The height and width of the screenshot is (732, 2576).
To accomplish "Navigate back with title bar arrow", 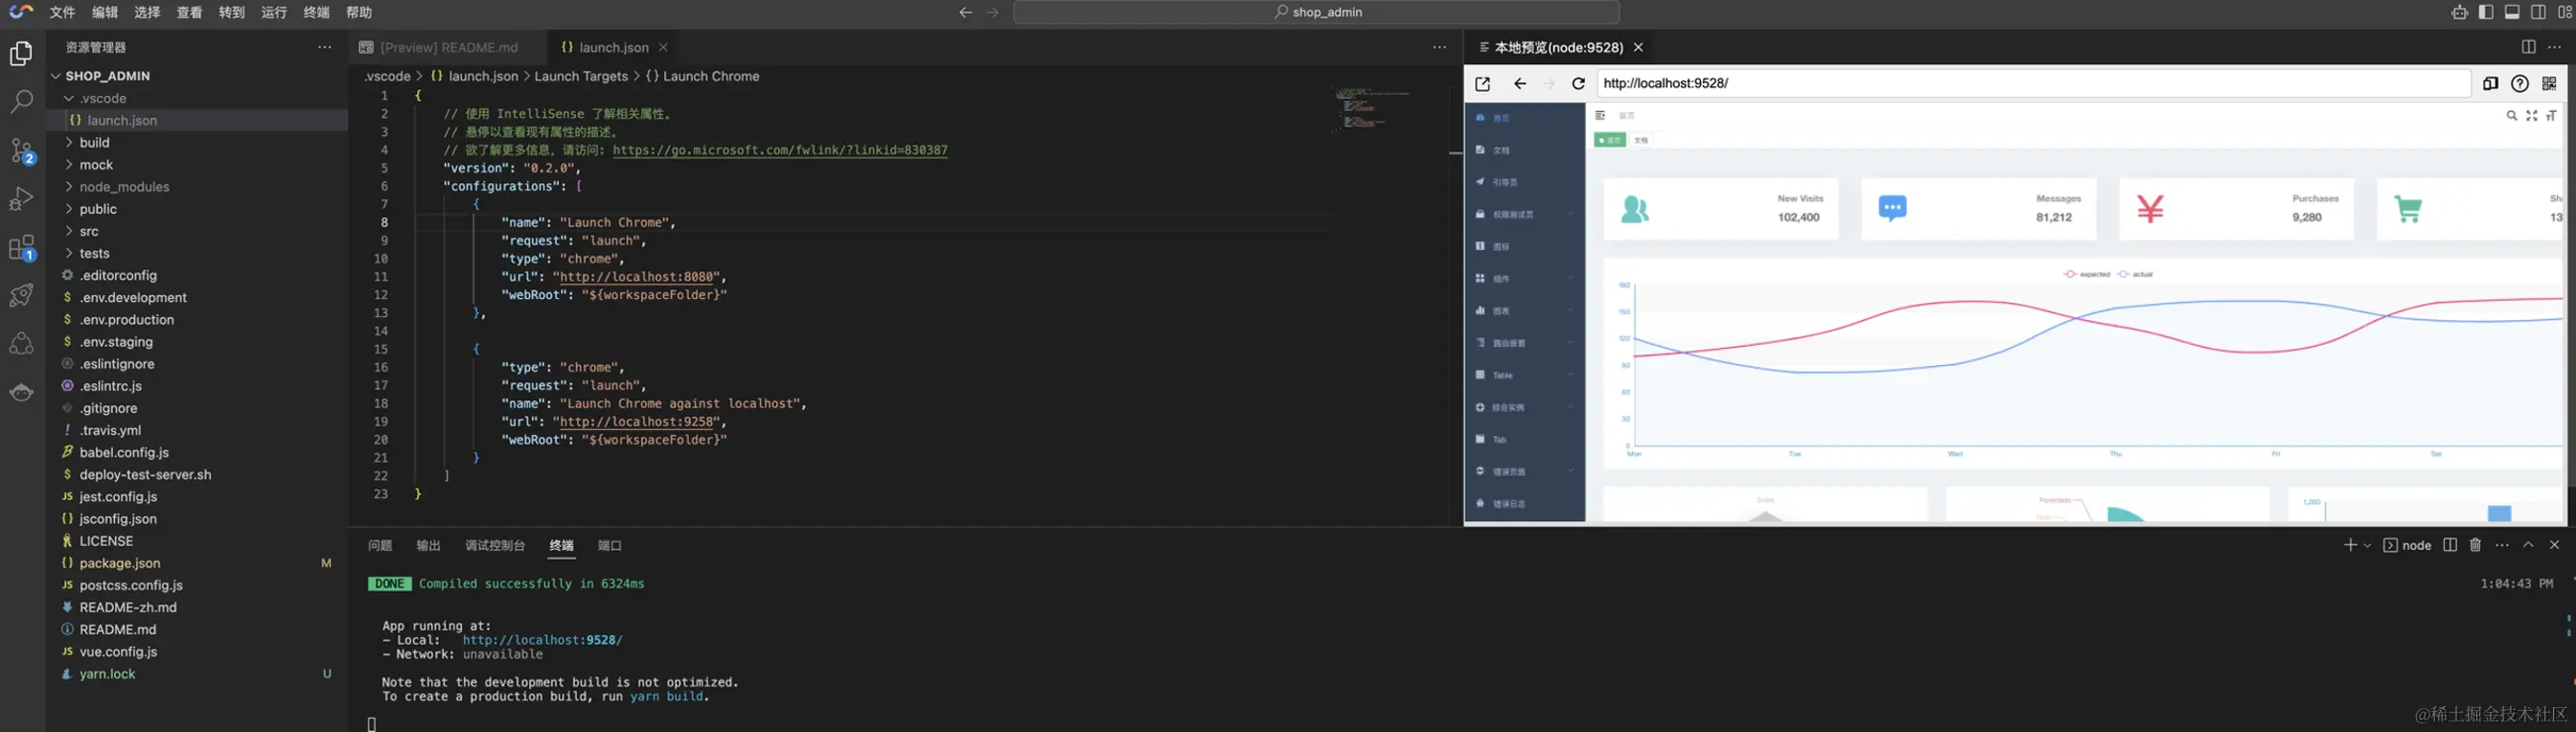I will click(965, 12).
